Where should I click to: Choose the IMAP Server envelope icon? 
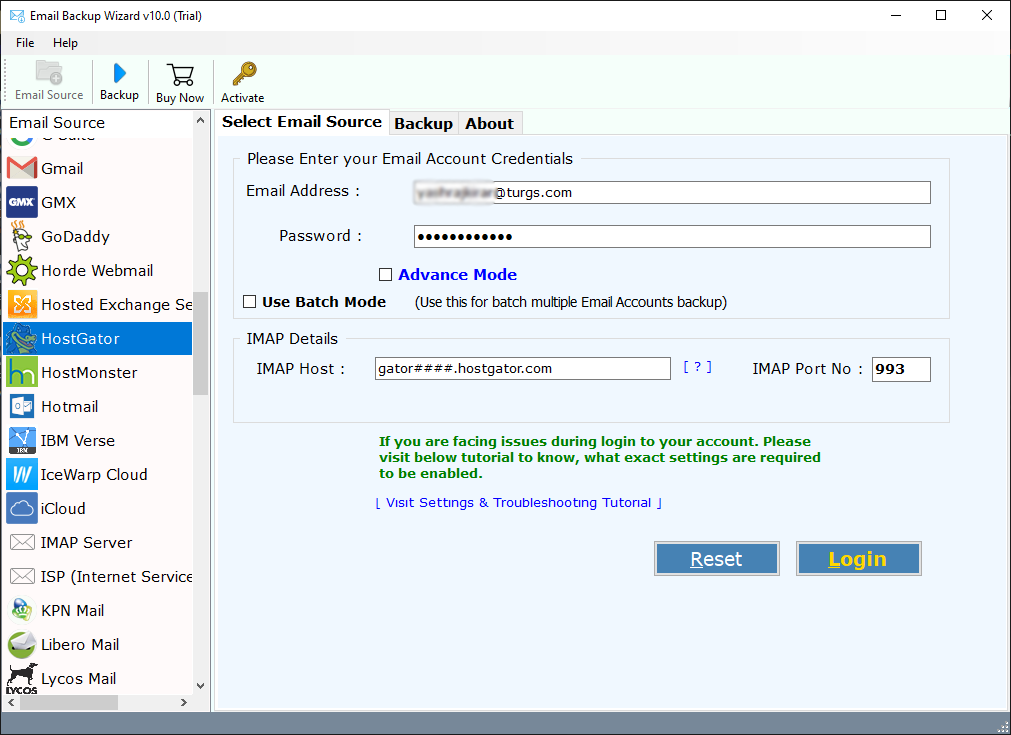coord(22,542)
